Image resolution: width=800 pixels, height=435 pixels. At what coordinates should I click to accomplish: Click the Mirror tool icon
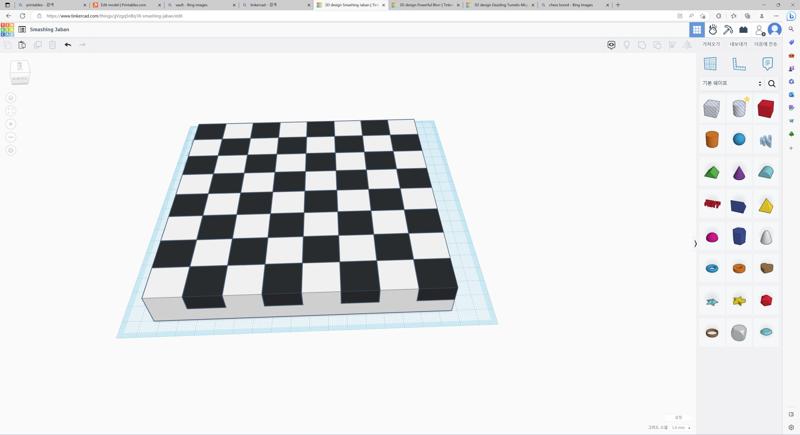(688, 45)
